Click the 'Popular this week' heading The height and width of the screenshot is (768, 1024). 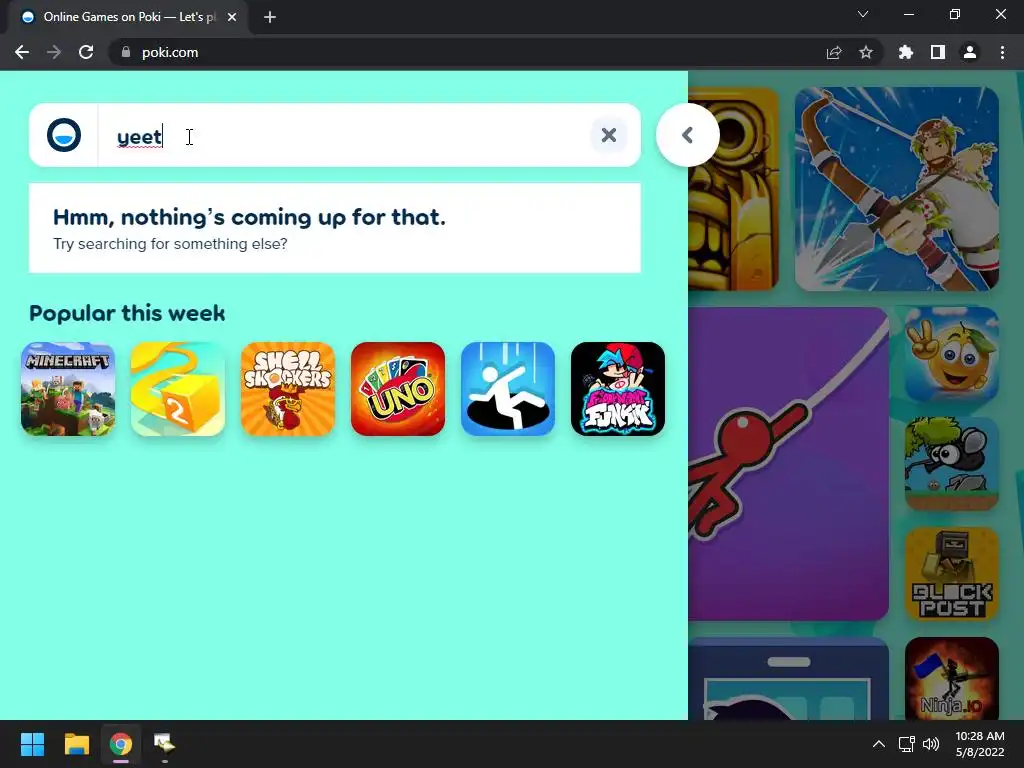click(127, 313)
